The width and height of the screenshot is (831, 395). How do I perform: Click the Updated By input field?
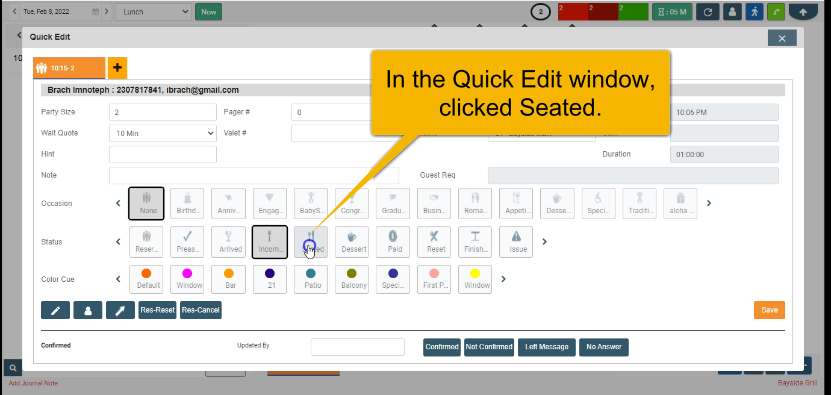358,347
